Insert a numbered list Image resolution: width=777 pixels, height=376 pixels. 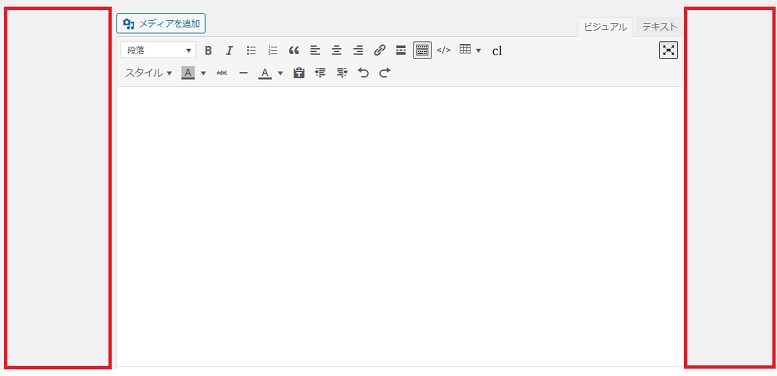point(273,50)
